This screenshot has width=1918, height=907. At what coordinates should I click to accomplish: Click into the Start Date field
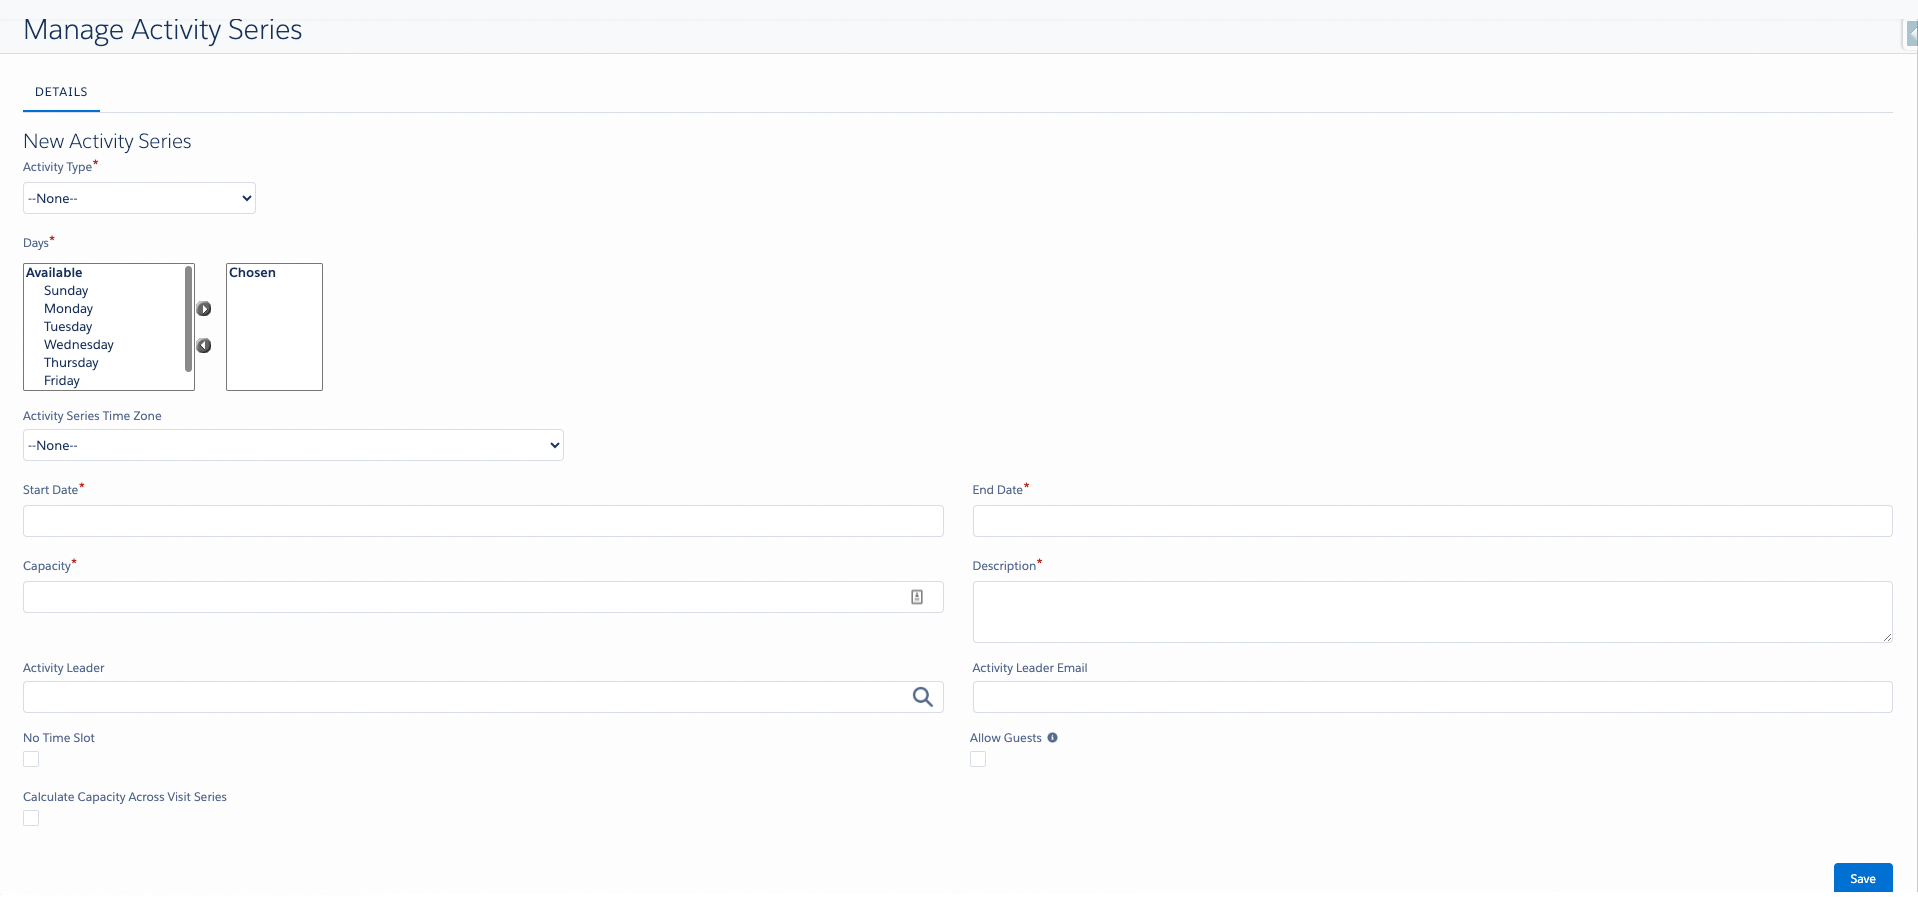coord(483,521)
